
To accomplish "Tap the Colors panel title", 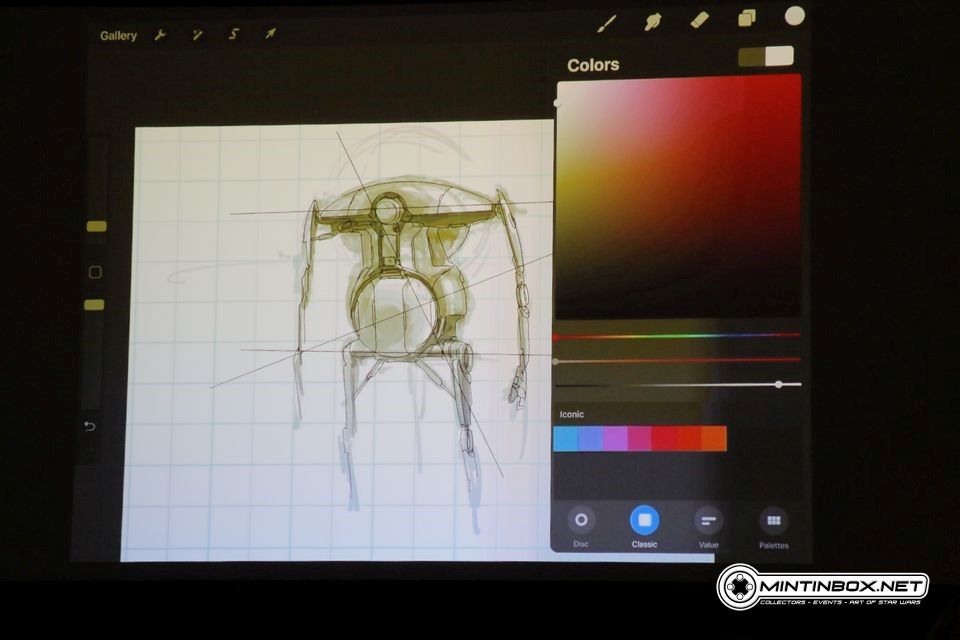I will (x=593, y=65).
